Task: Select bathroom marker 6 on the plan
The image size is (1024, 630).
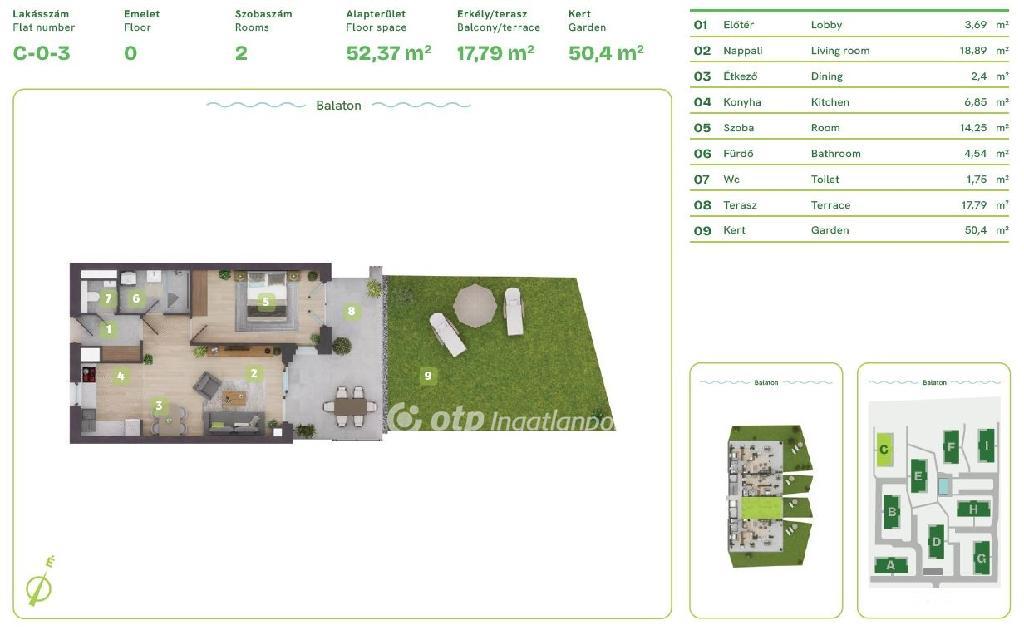Action: coord(137,298)
